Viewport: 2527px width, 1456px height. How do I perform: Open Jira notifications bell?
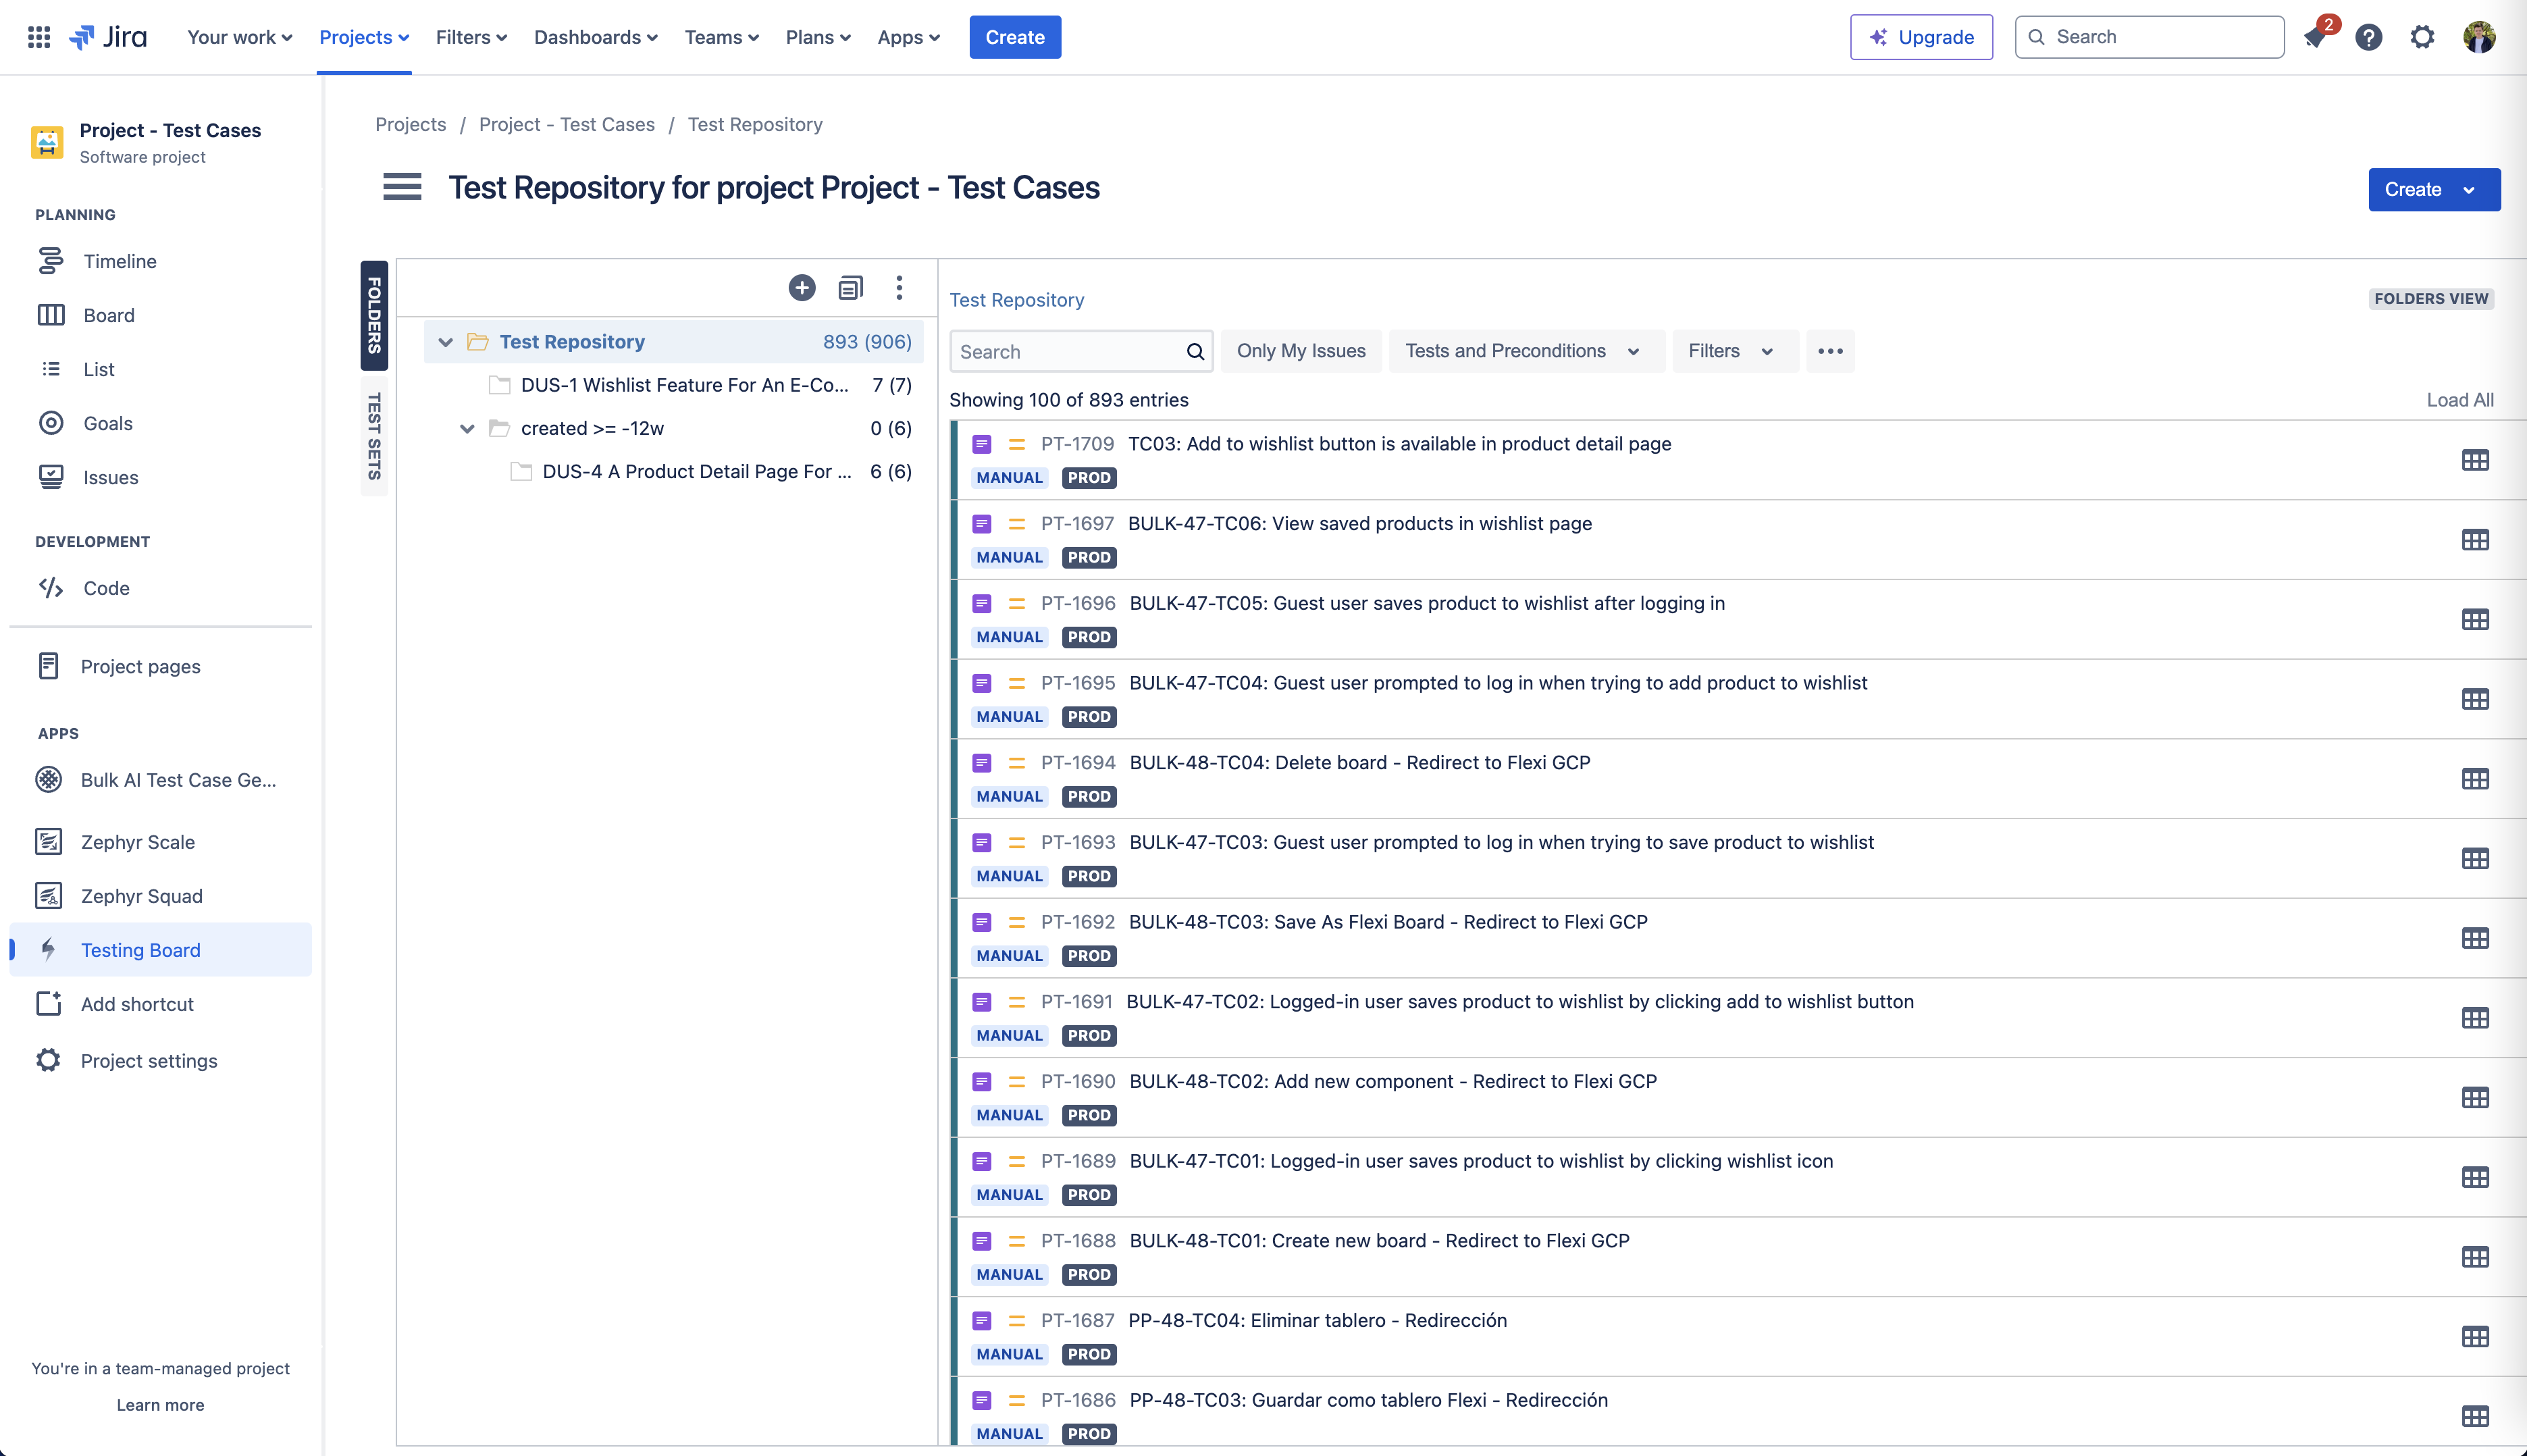(x=2315, y=37)
